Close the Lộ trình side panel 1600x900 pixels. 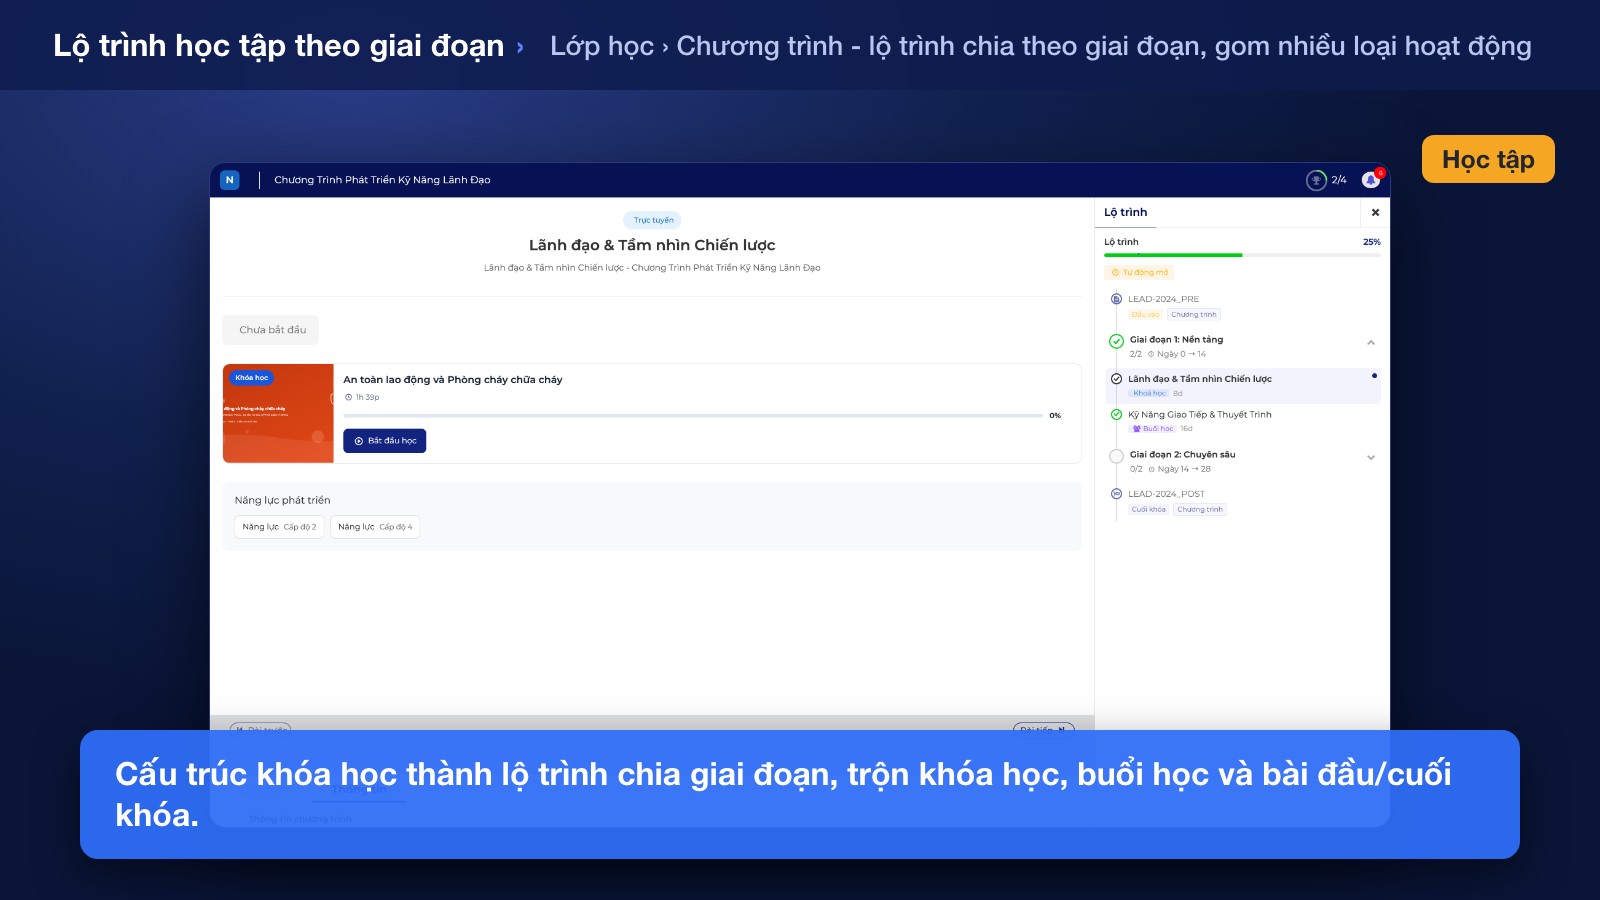(1375, 212)
